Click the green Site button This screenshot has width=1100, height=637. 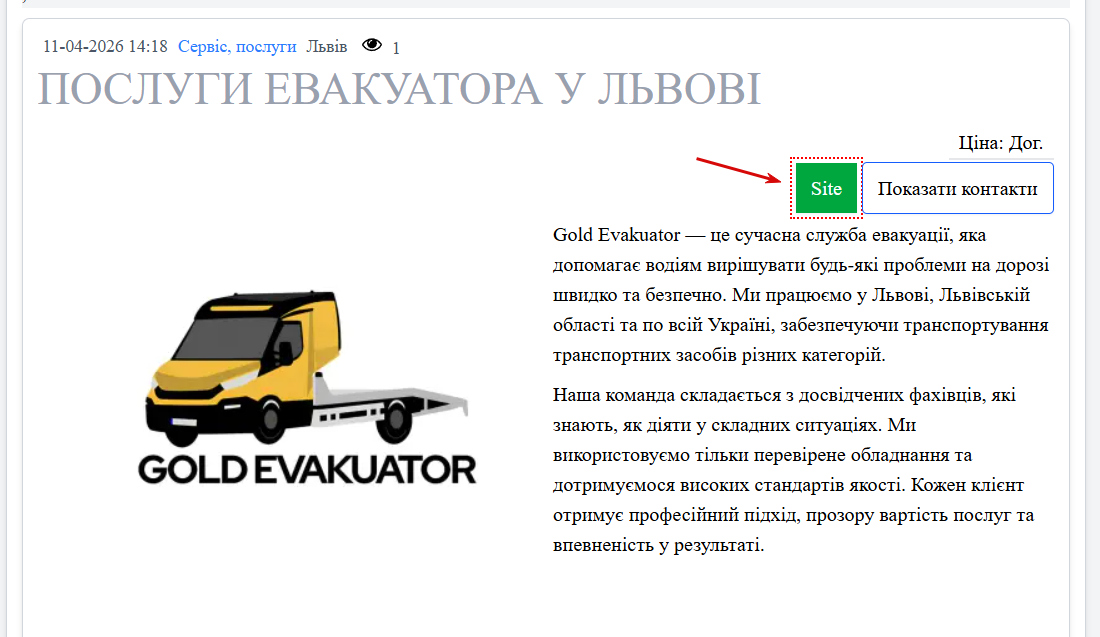click(x=826, y=188)
